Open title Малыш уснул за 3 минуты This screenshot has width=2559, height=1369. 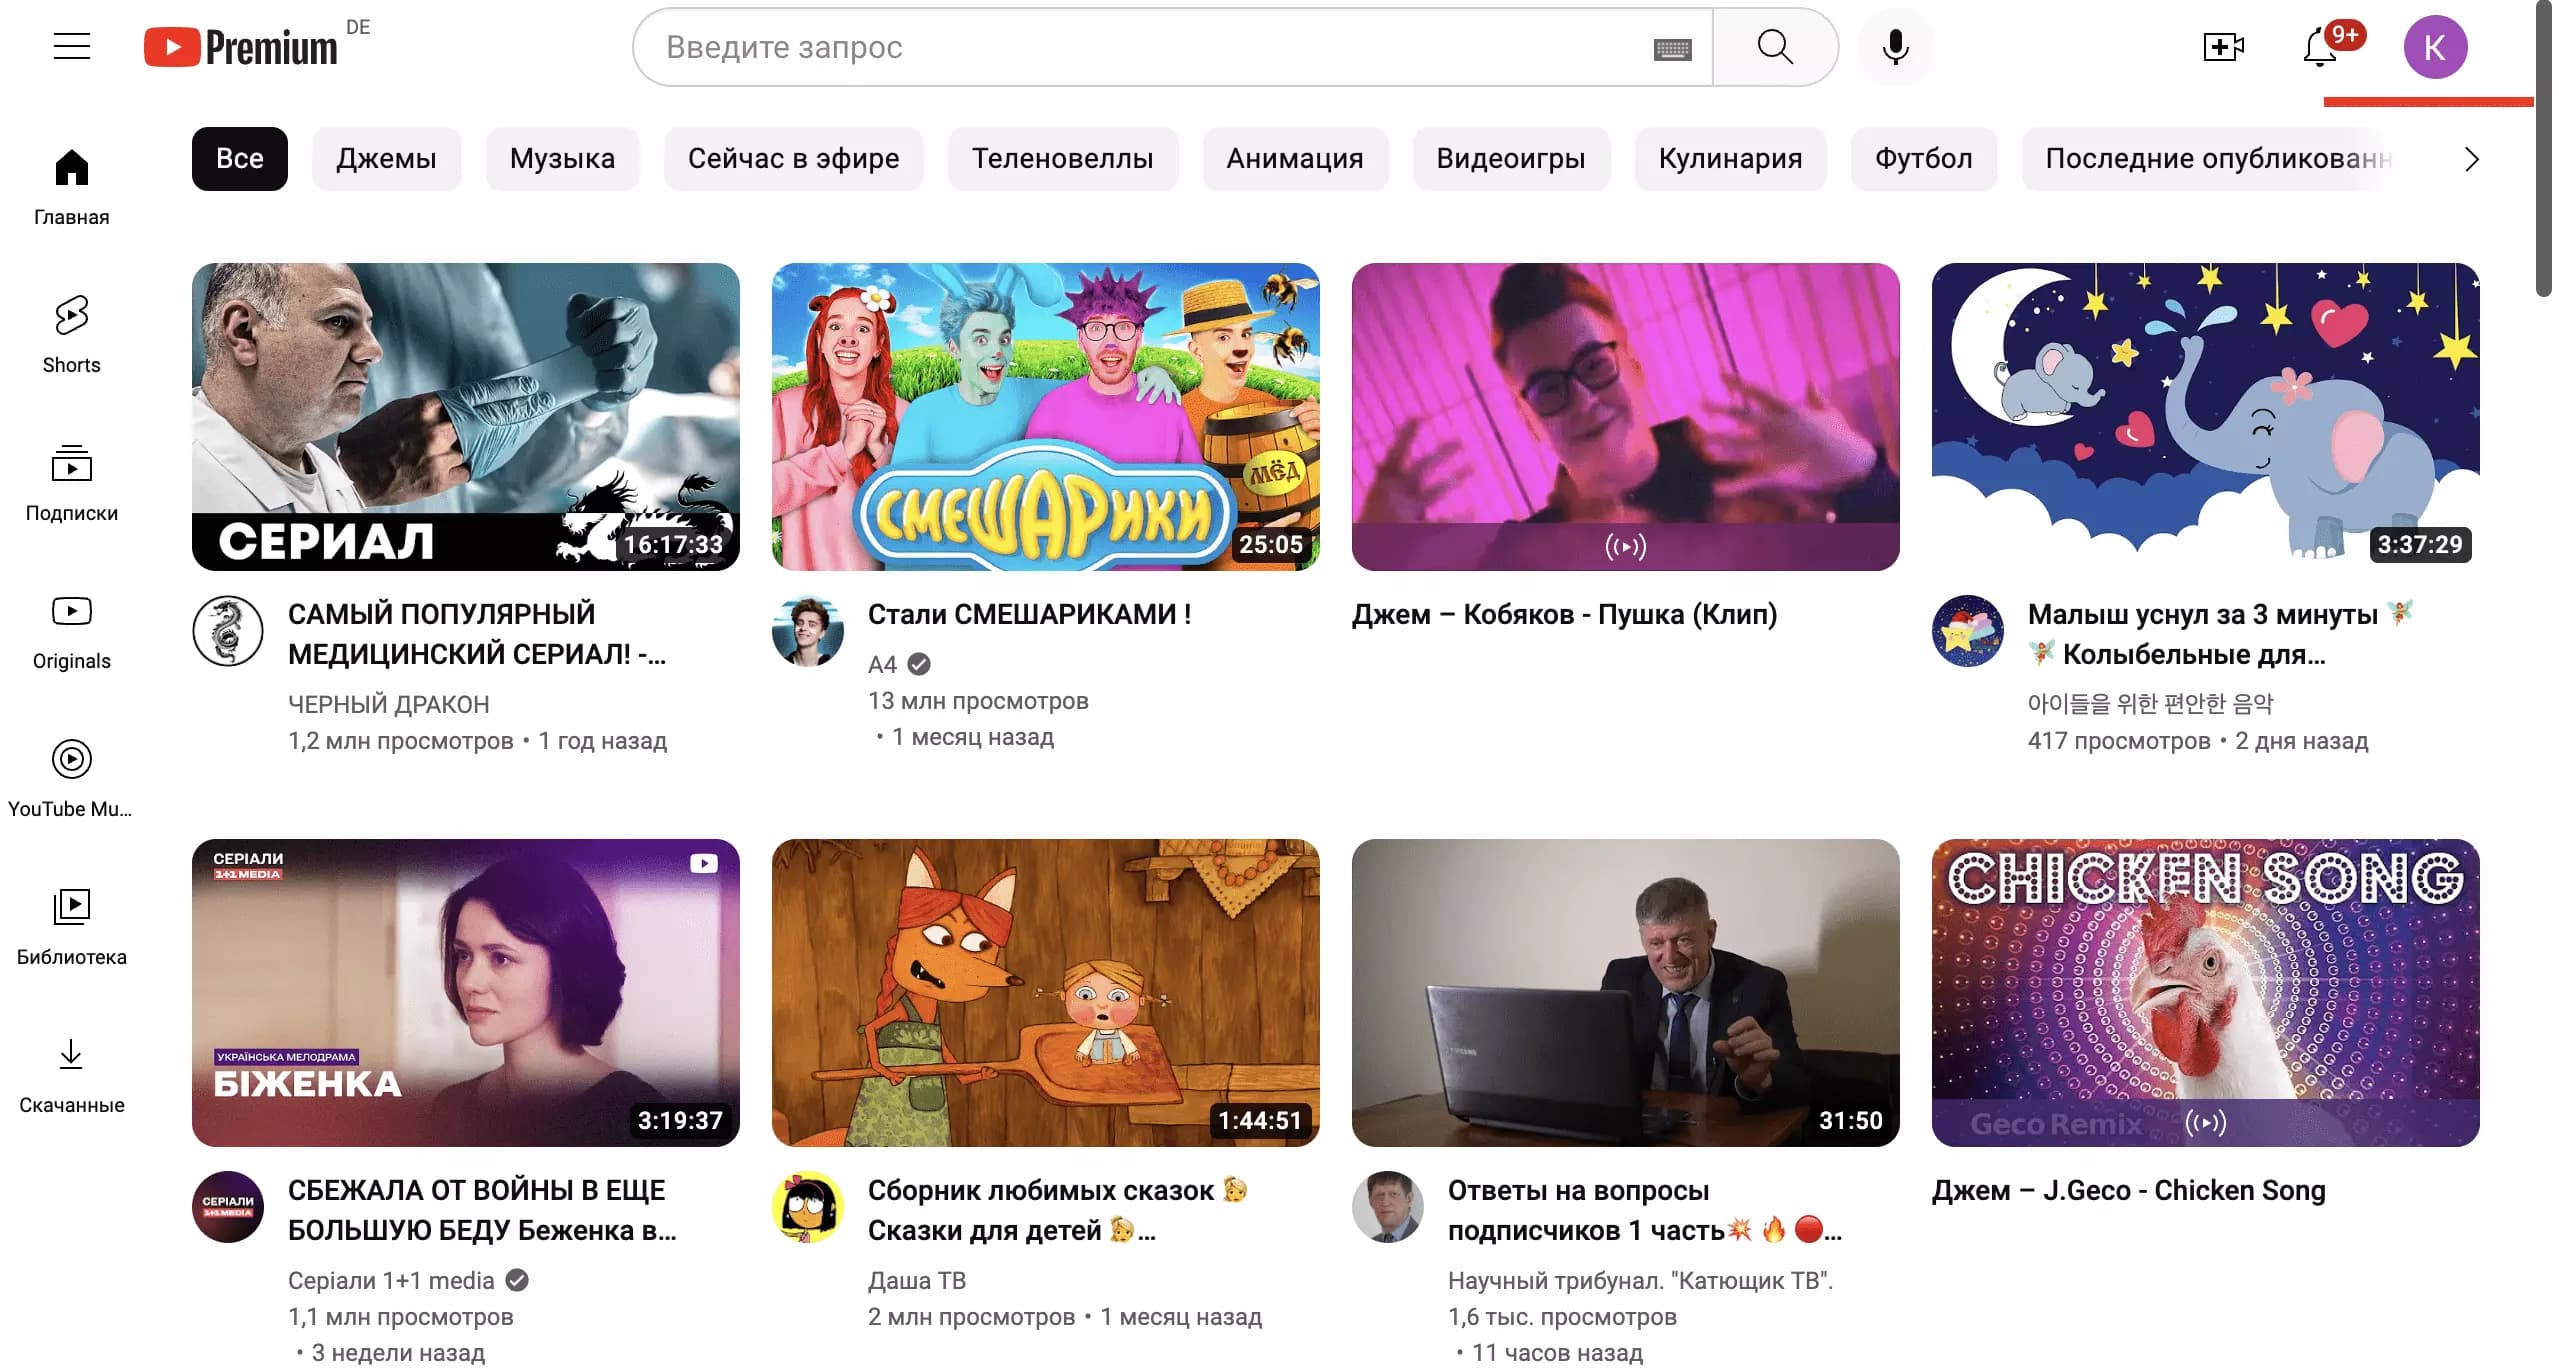coord(2221,634)
